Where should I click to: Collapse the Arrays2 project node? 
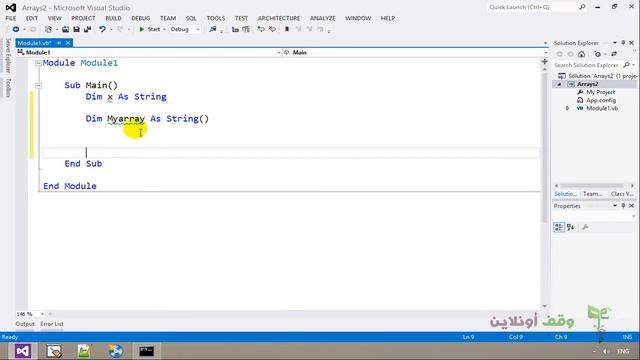559,84
